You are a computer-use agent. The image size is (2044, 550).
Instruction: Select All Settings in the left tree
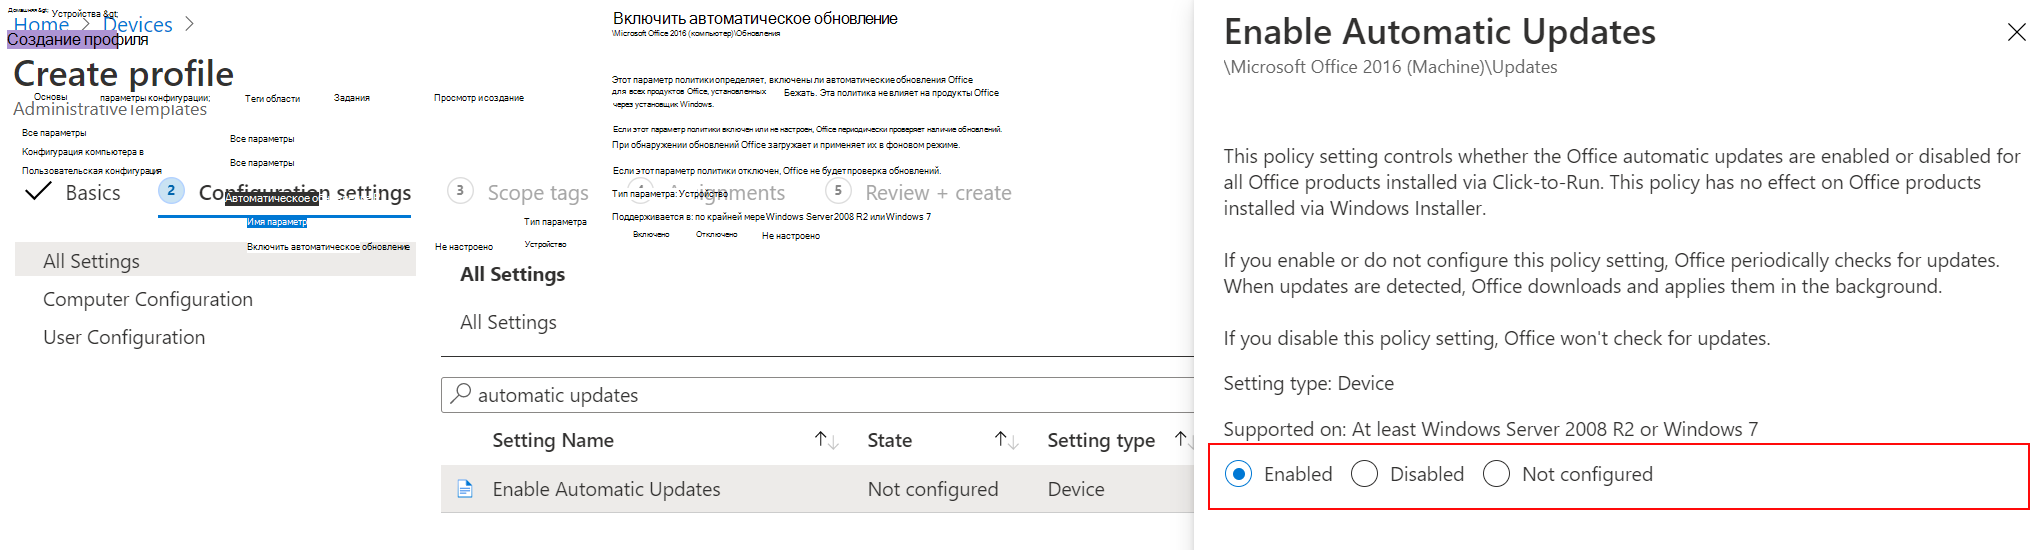(x=215, y=261)
